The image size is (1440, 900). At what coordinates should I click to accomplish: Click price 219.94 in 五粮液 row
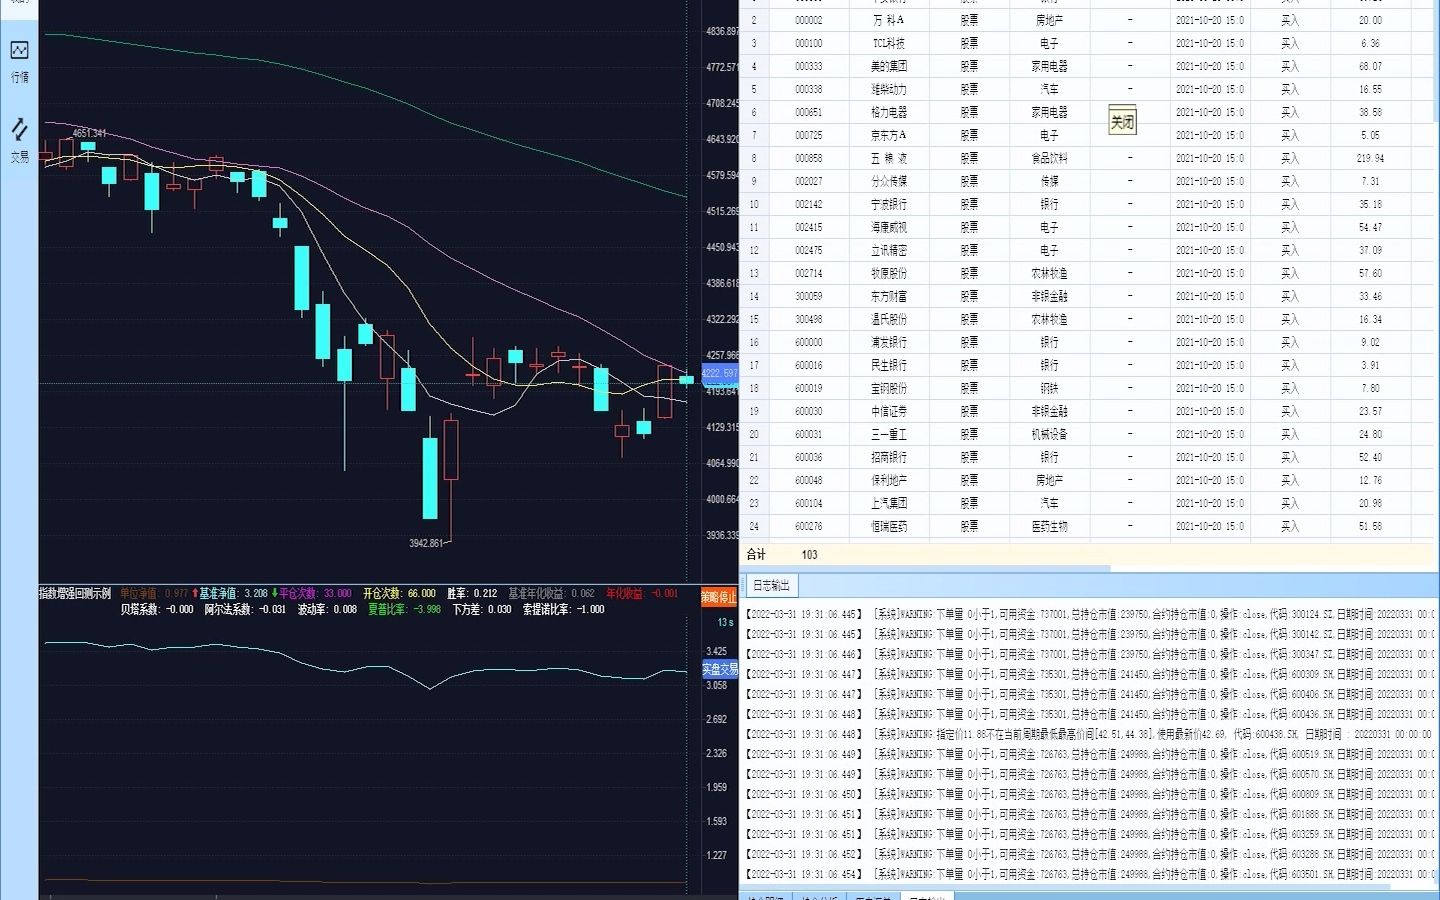point(1370,158)
